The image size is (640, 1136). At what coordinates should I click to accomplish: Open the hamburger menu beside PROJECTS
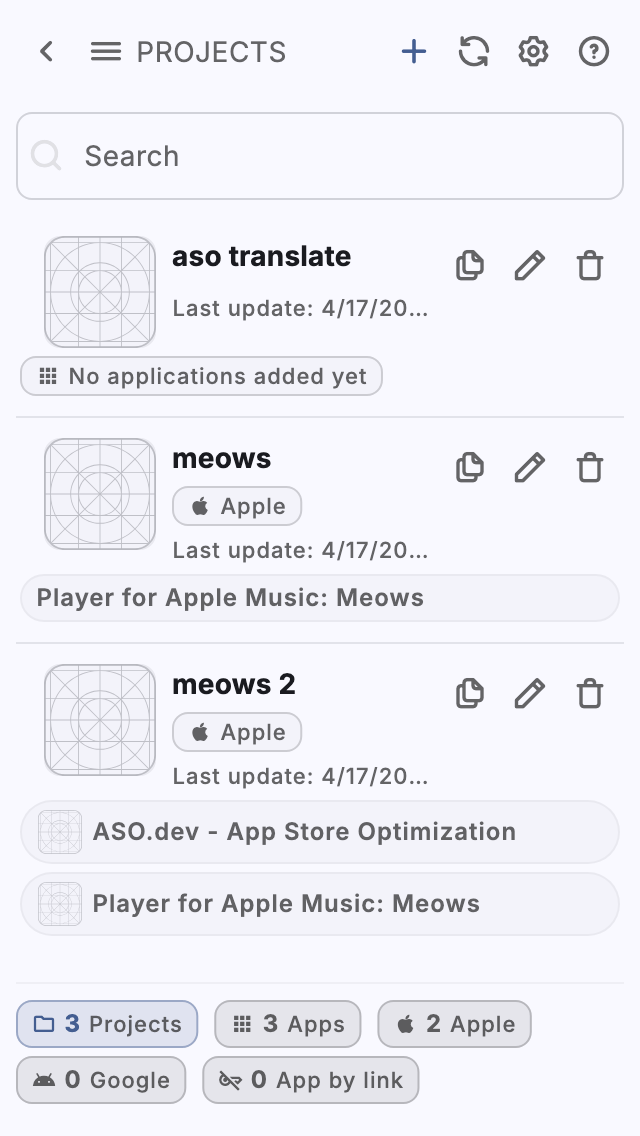(x=106, y=51)
